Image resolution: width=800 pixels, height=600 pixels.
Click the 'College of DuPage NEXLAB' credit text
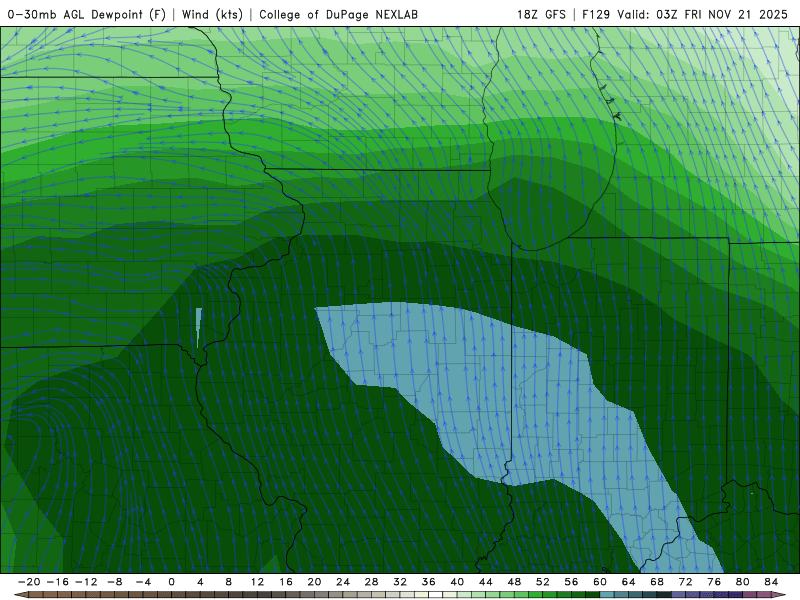[x=338, y=14]
